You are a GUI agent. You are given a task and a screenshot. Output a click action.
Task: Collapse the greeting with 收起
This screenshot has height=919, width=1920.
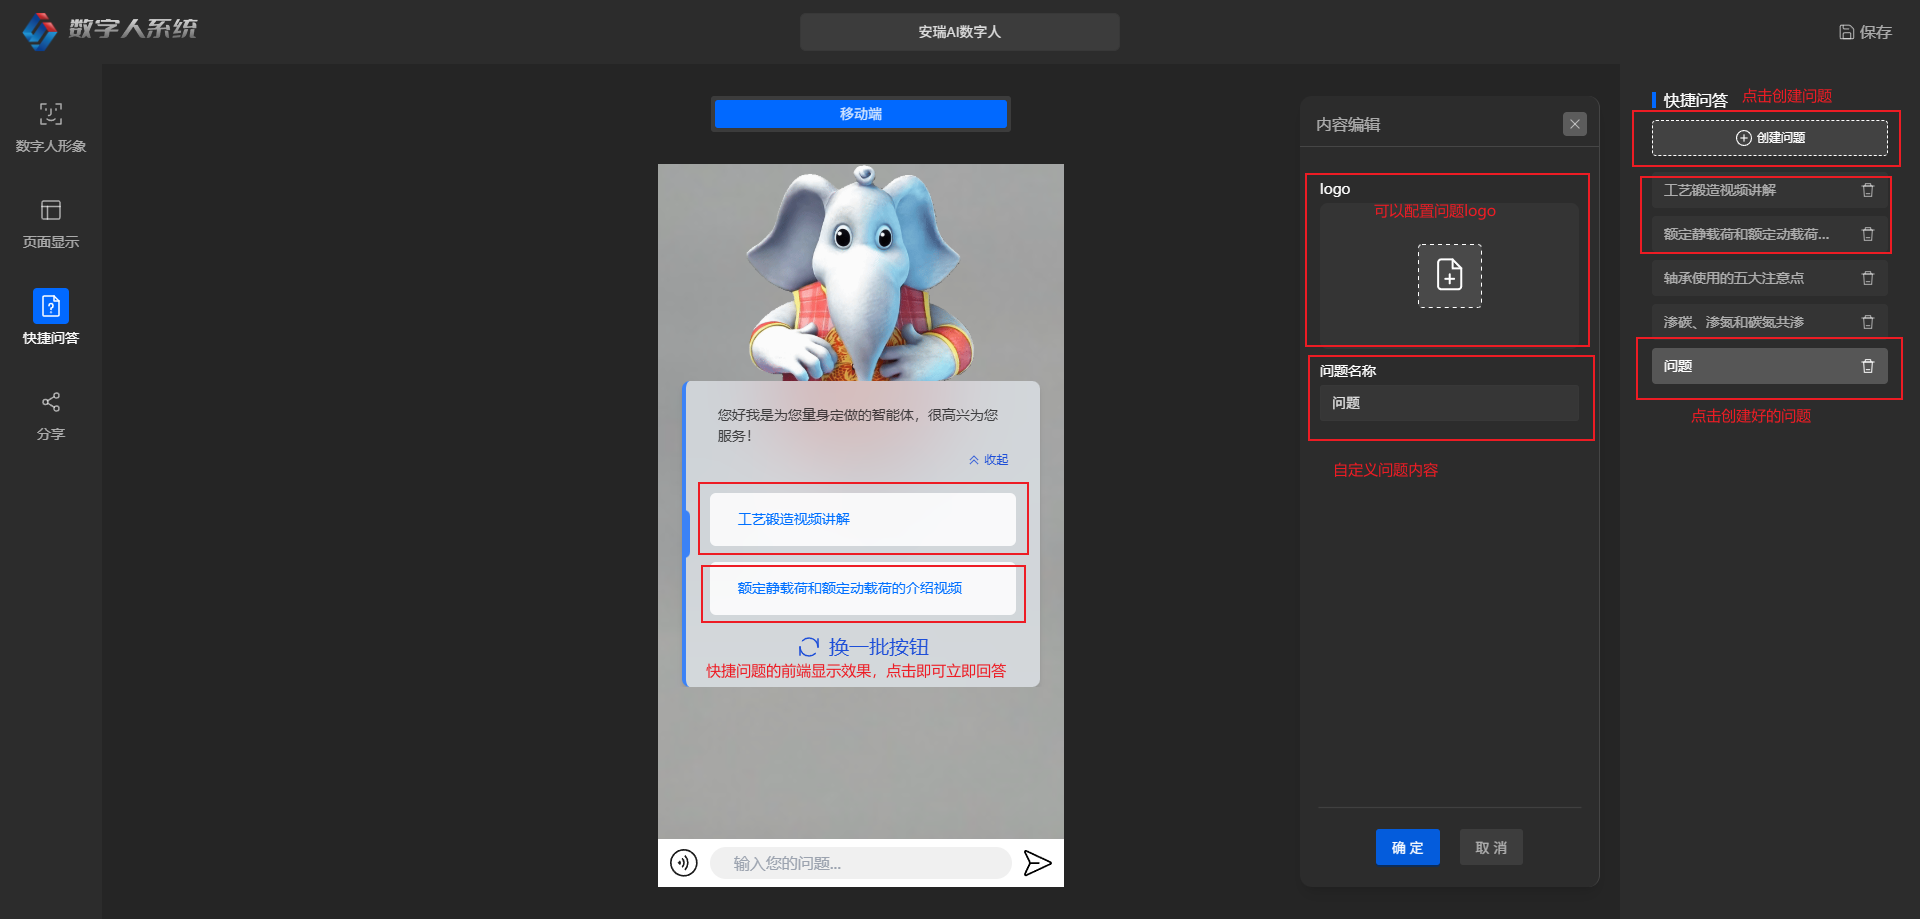(989, 460)
